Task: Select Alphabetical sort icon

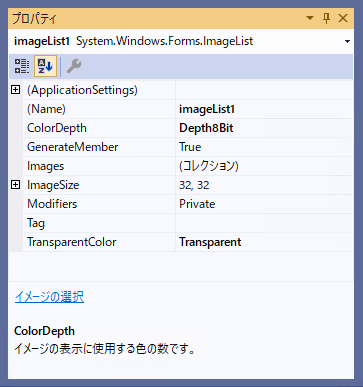Action: click(45, 66)
